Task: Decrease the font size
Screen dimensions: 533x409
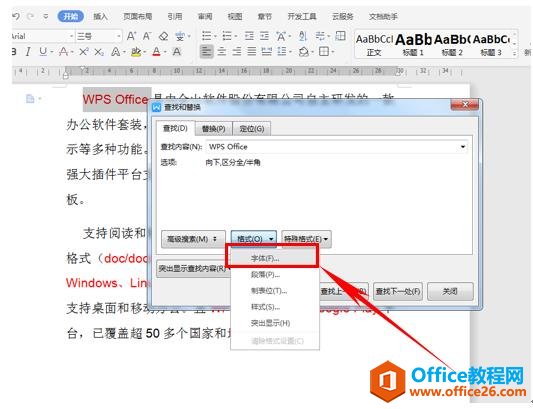Action: [x=147, y=36]
